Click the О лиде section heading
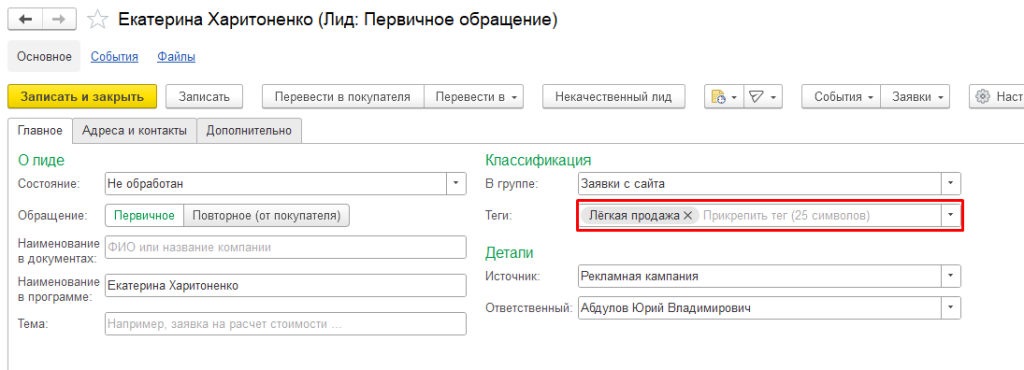 [41, 160]
